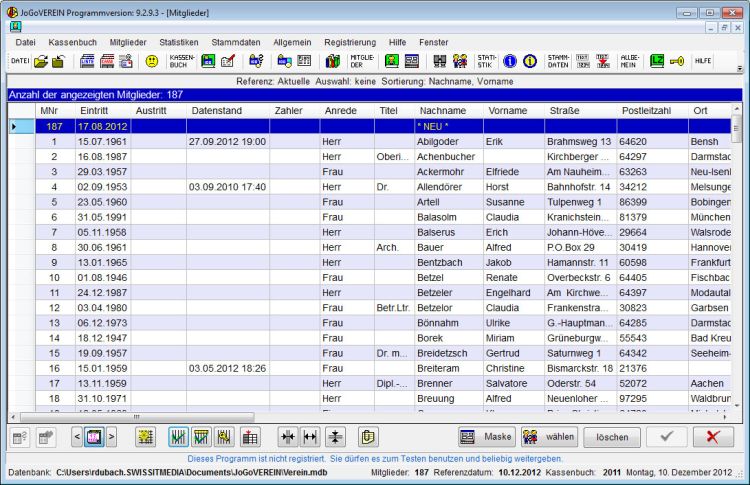Click the wählen button

pyautogui.click(x=550, y=437)
